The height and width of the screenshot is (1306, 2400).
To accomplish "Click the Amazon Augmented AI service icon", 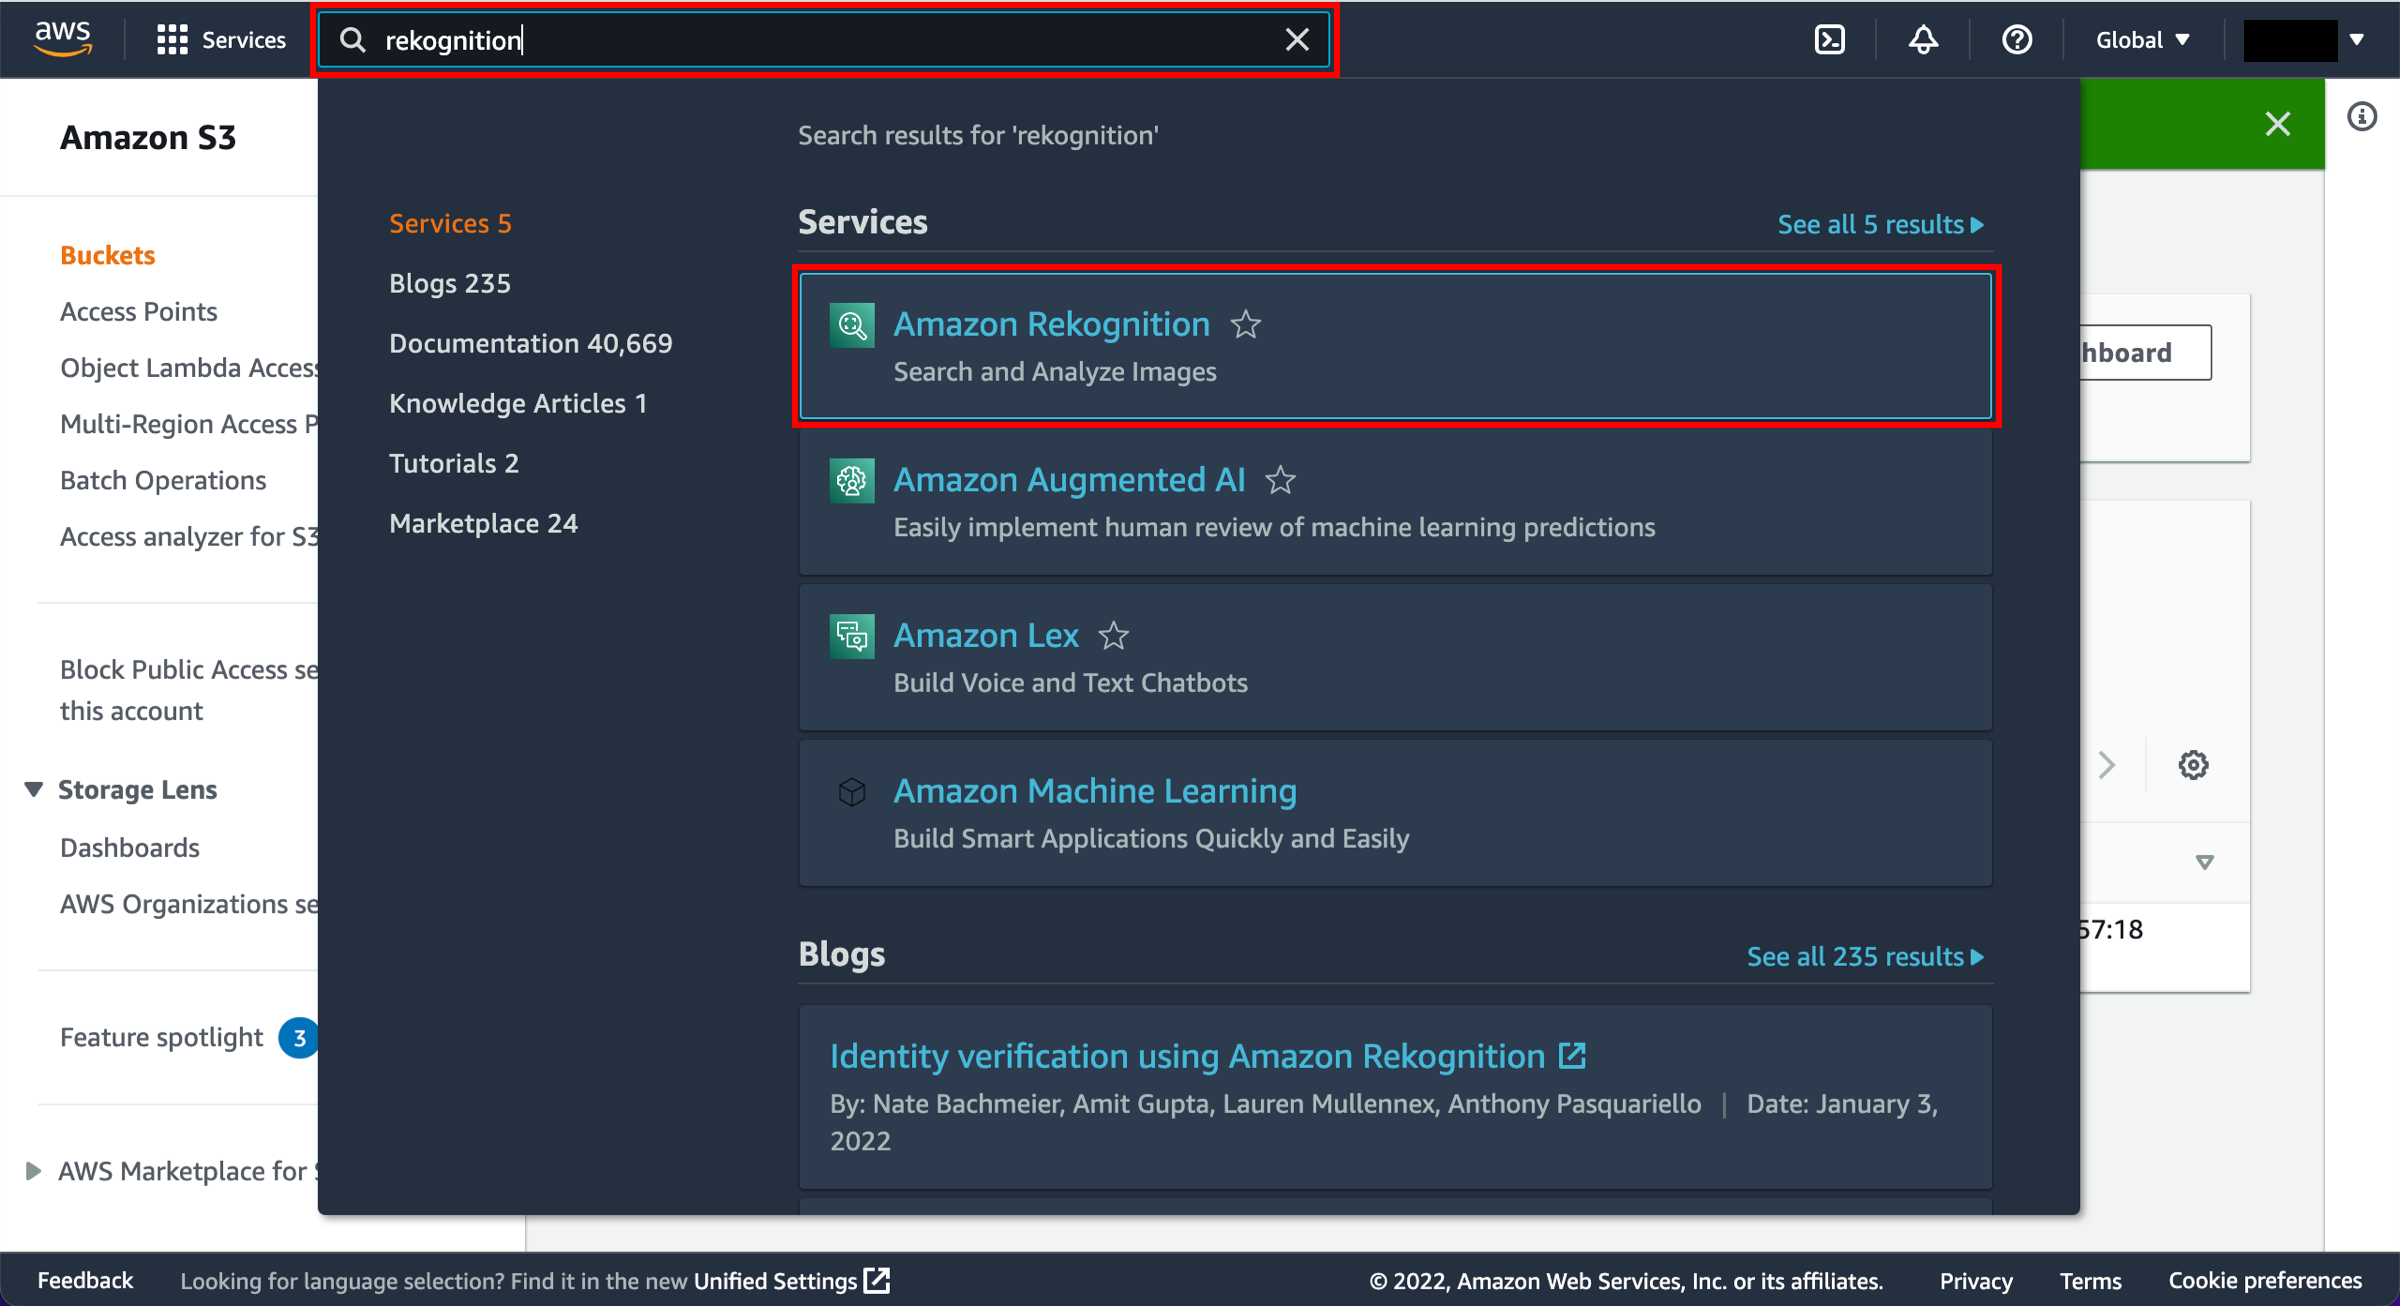I will (x=850, y=481).
